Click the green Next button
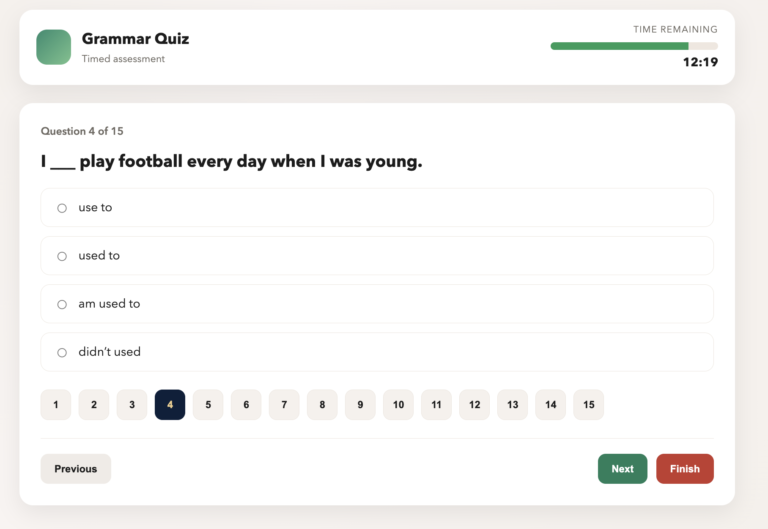Screen dimensions: 768x529 tap(622, 469)
